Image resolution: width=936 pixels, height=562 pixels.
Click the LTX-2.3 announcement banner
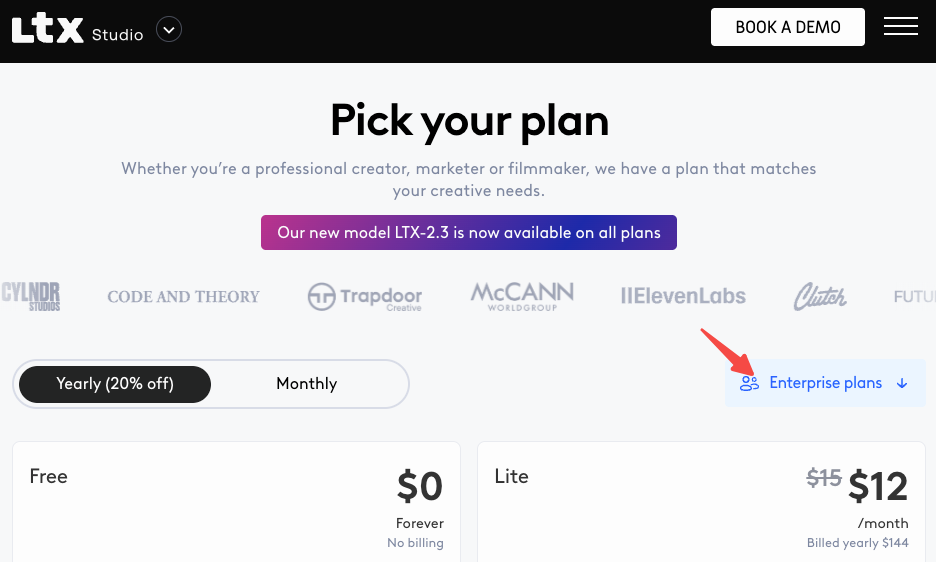pyautogui.click(x=469, y=233)
